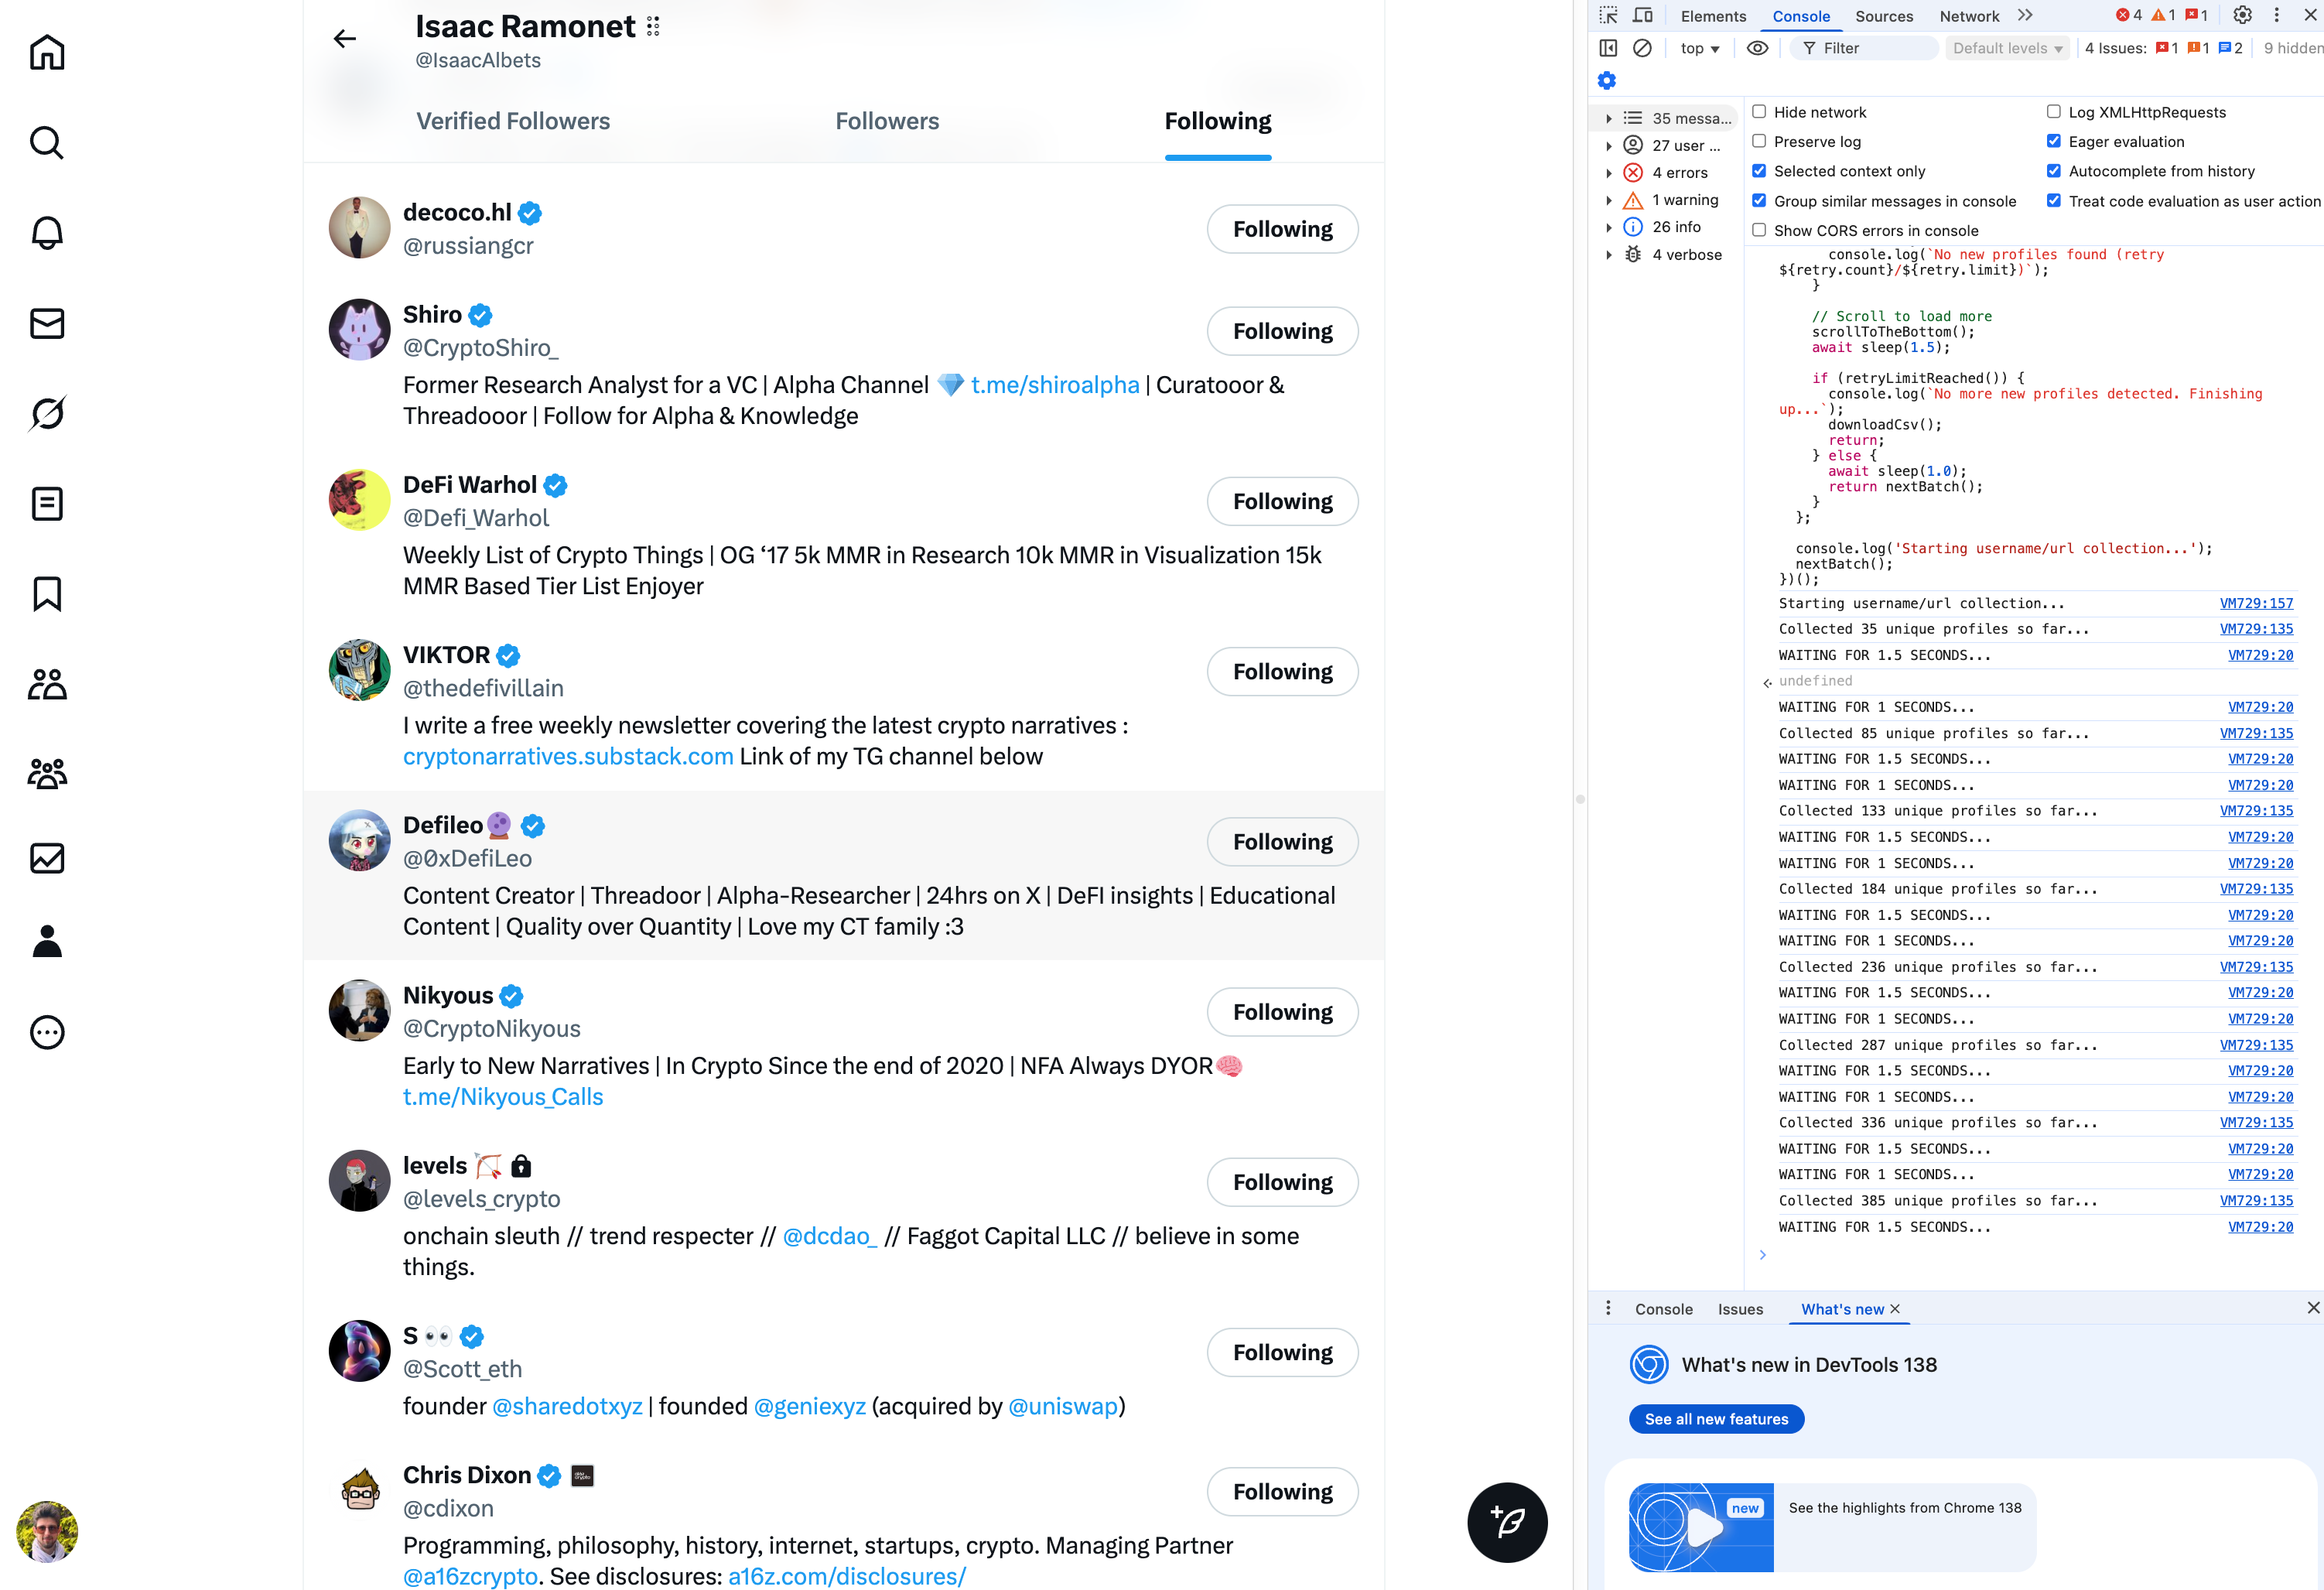Open DevTools settings gear icon

click(2242, 15)
